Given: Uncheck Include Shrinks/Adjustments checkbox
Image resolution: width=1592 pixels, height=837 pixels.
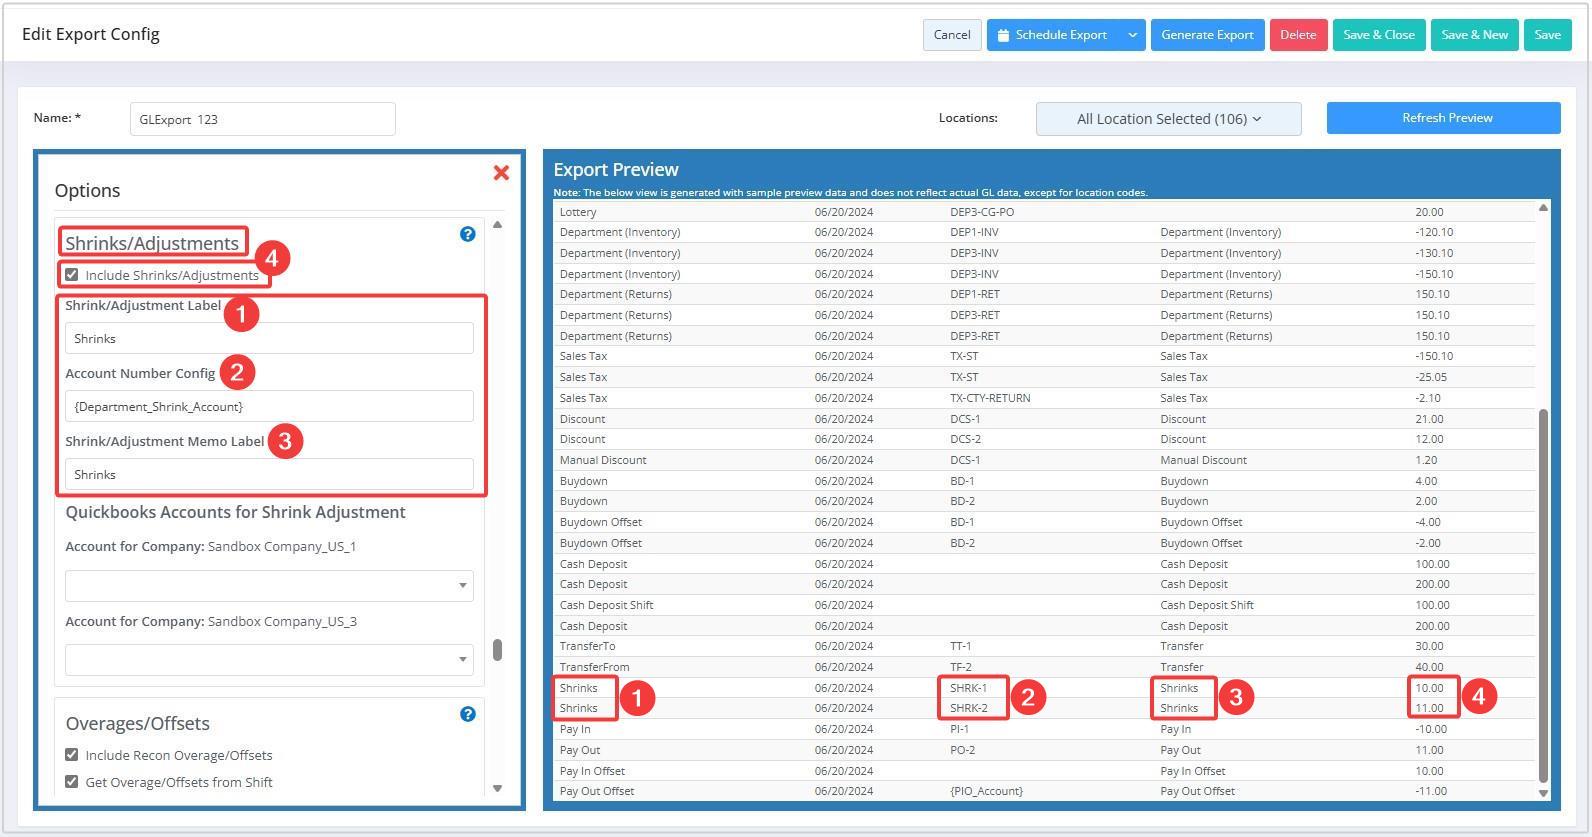Looking at the screenshot, I should pos(72,275).
